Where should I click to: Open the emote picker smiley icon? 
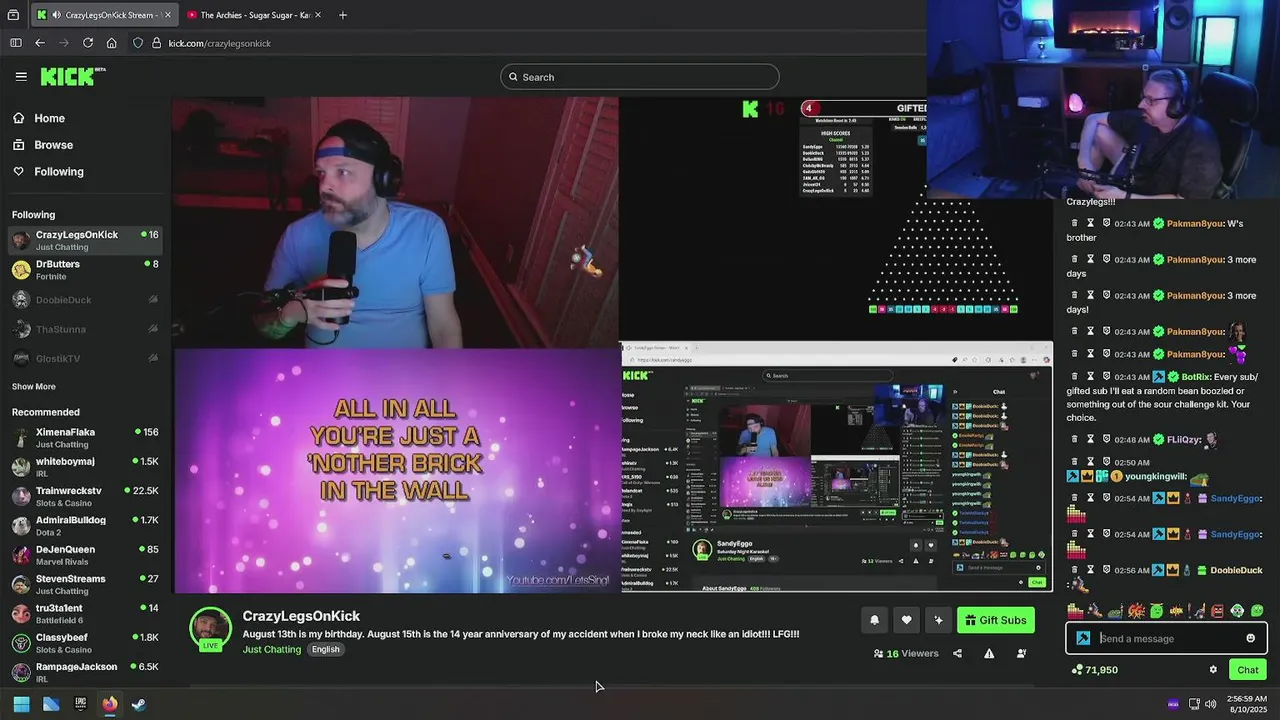(x=1250, y=638)
